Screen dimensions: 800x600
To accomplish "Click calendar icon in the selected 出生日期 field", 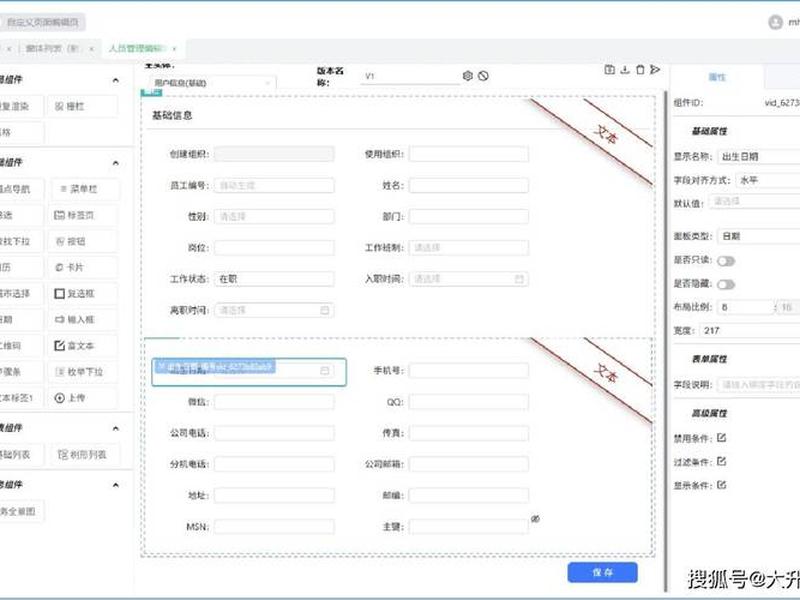I will coord(324,370).
